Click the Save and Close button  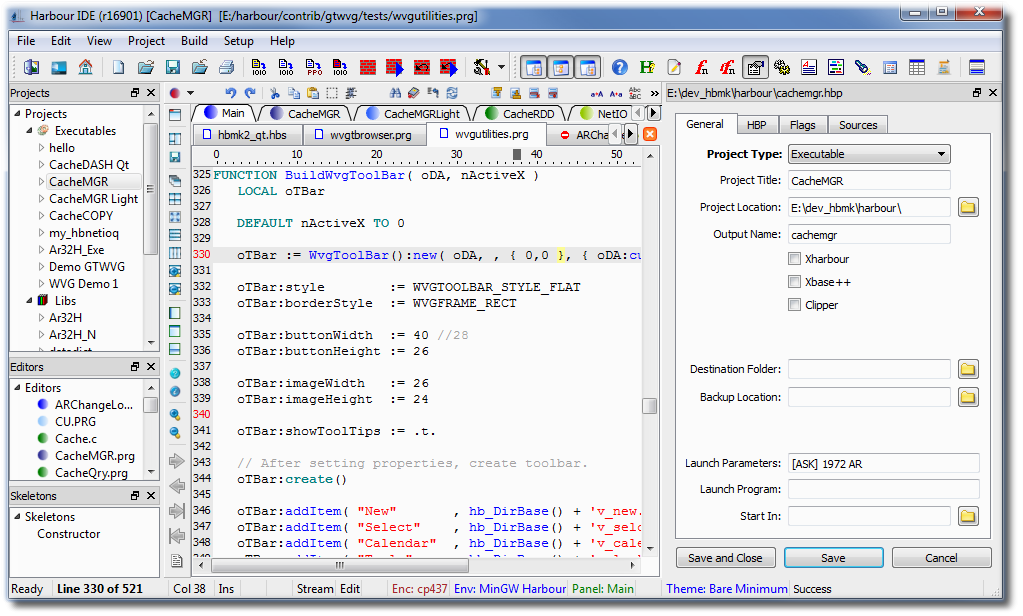725,558
